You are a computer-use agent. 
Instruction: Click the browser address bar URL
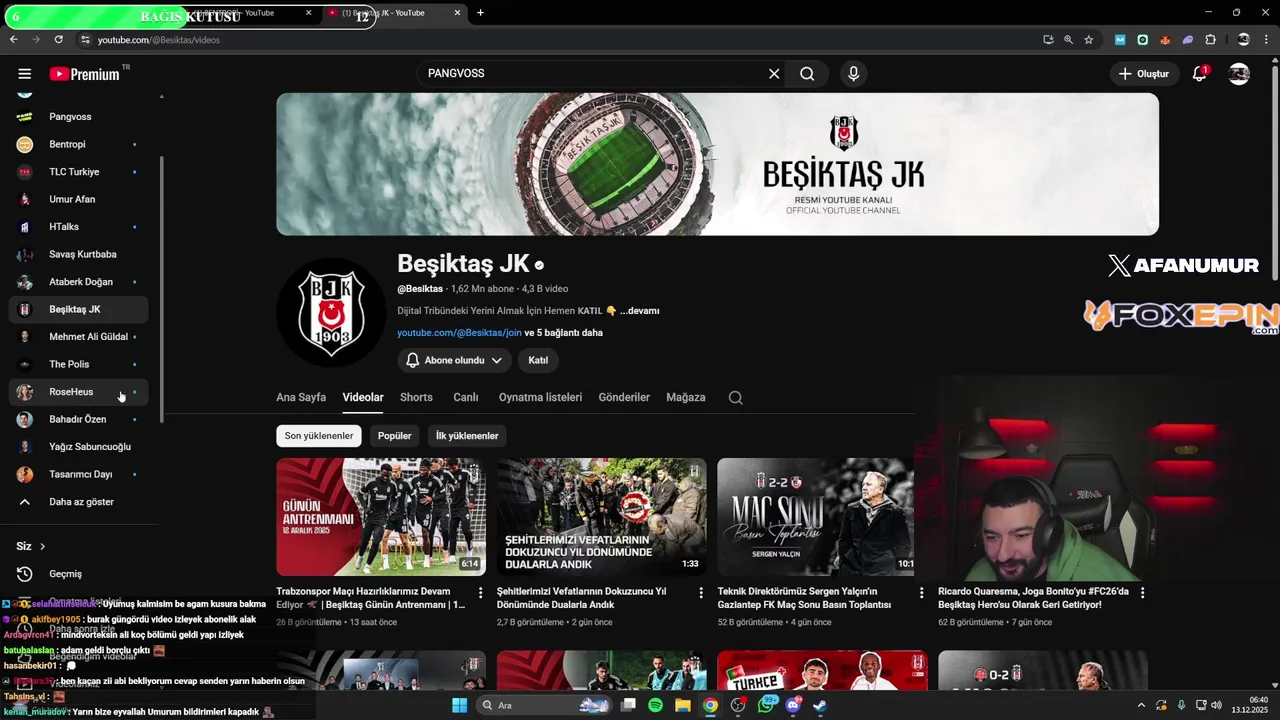(x=159, y=40)
